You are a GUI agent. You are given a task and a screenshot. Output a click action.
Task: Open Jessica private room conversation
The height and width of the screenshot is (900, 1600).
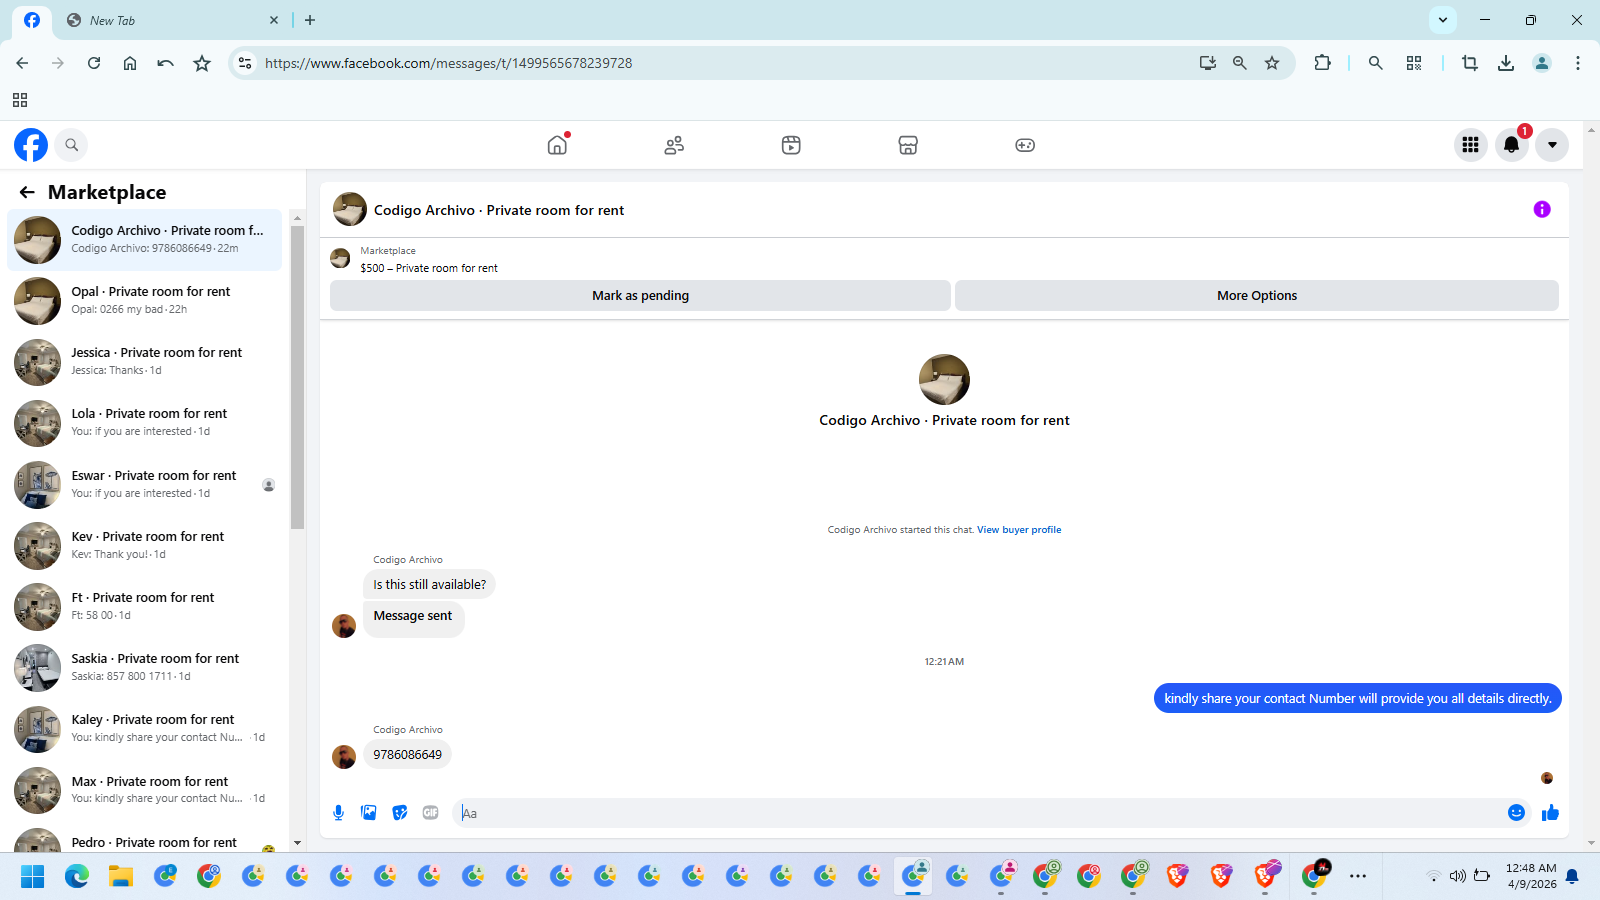point(145,361)
